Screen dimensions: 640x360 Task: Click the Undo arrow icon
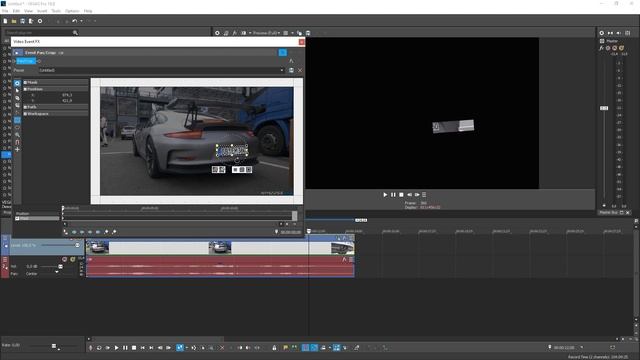[x=74, y=21]
